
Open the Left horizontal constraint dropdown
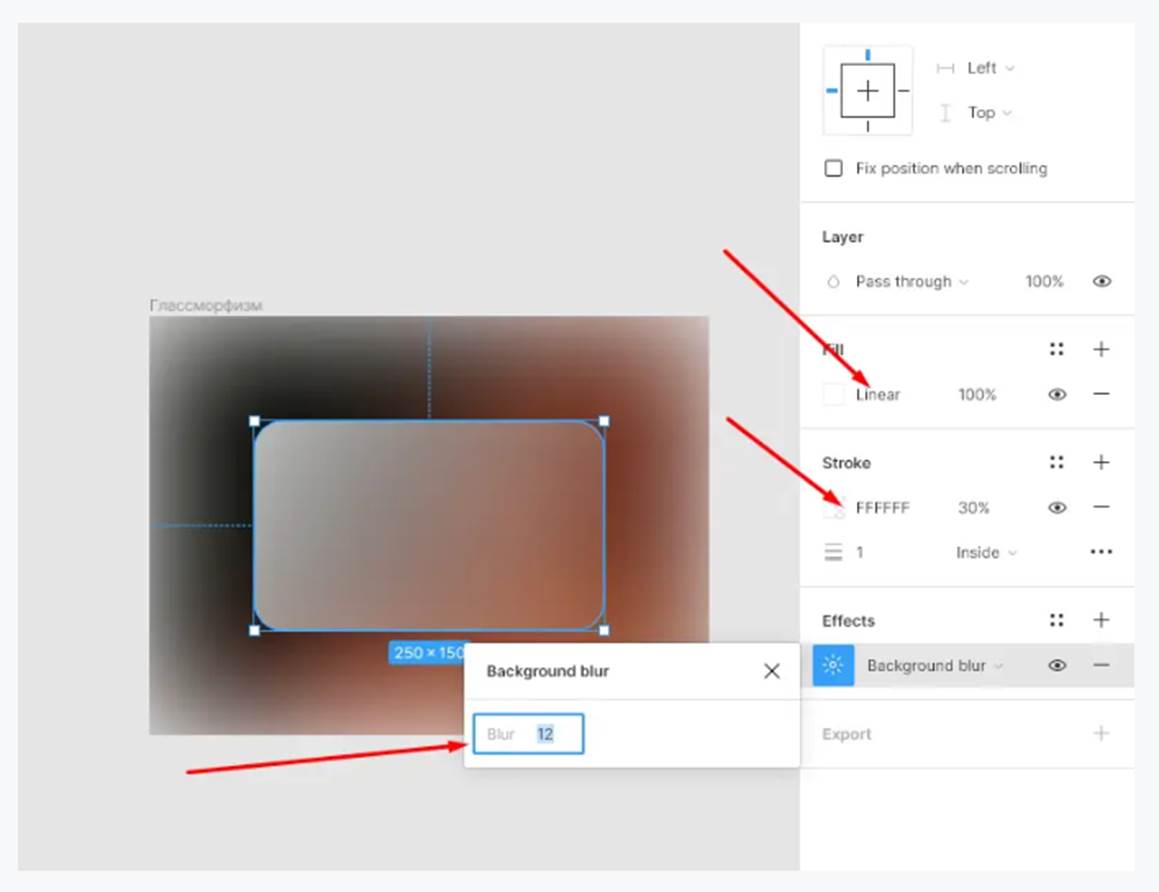[989, 68]
